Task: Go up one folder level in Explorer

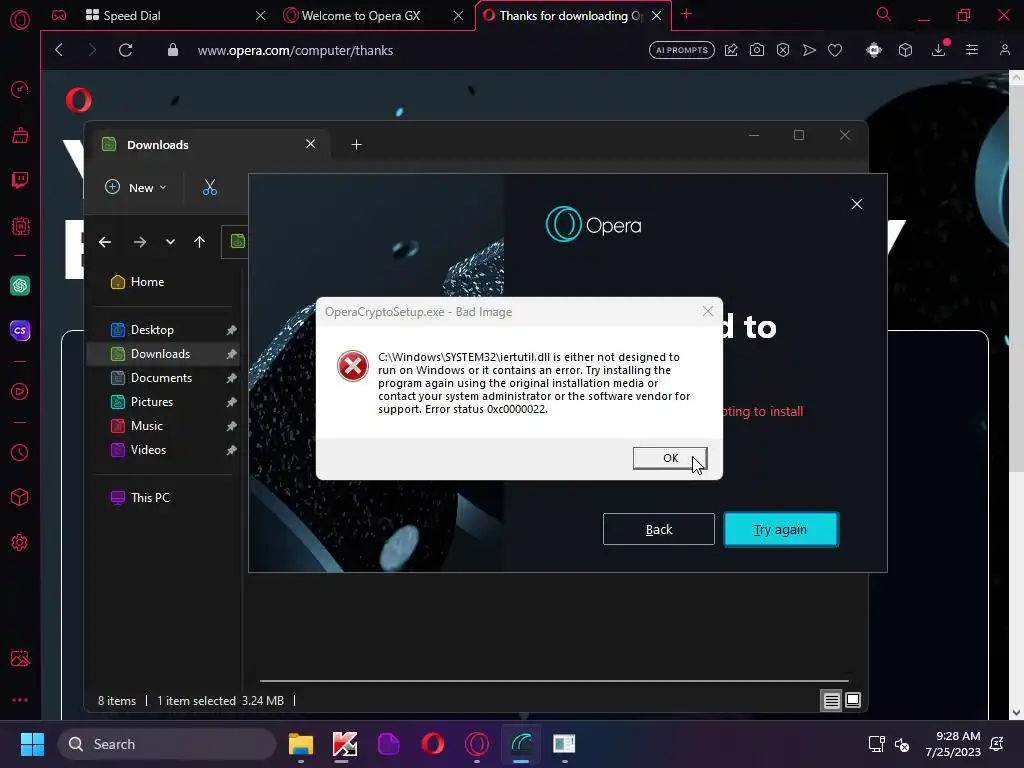Action: pos(200,242)
